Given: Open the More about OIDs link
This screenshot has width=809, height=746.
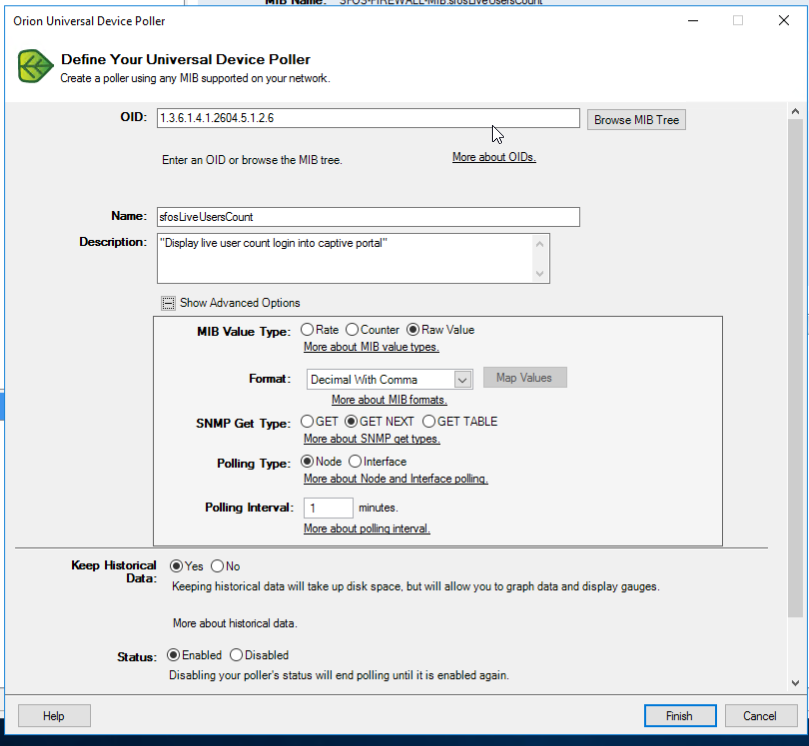Looking at the screenshot, I should point(494,157).
